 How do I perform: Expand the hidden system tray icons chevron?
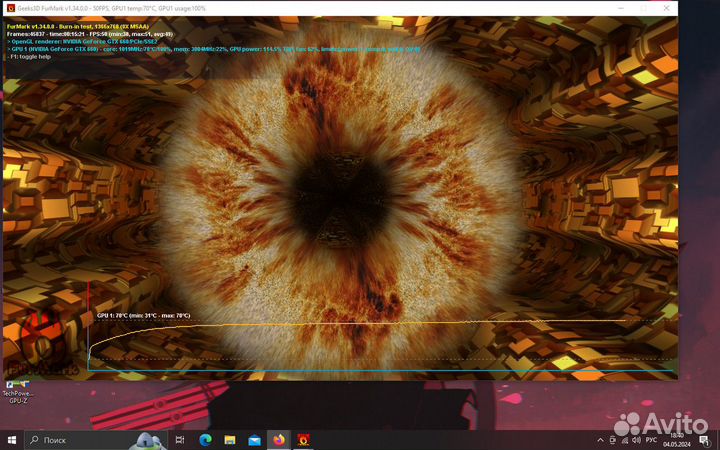[x=602, y=439]
